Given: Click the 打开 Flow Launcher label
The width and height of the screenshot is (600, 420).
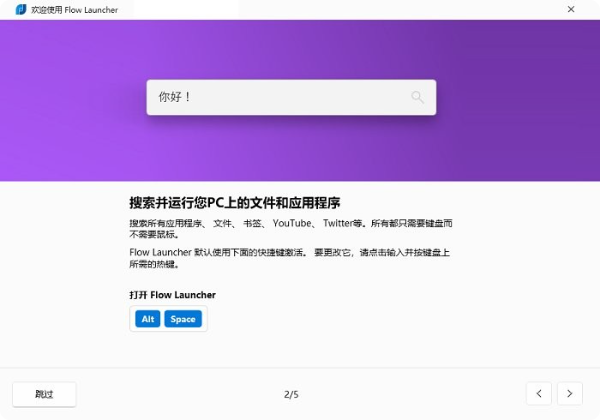Looking at the screenshot, I should [173, 295].
